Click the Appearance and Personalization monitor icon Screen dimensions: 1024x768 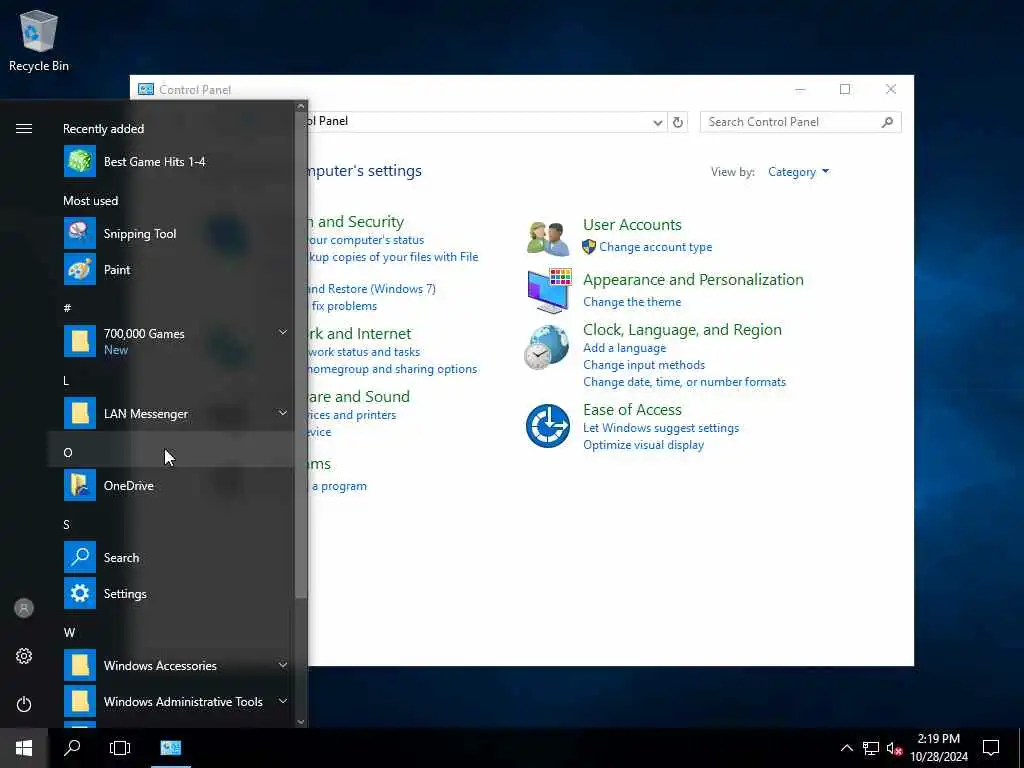pyautogui.click(x=549, y=291)
